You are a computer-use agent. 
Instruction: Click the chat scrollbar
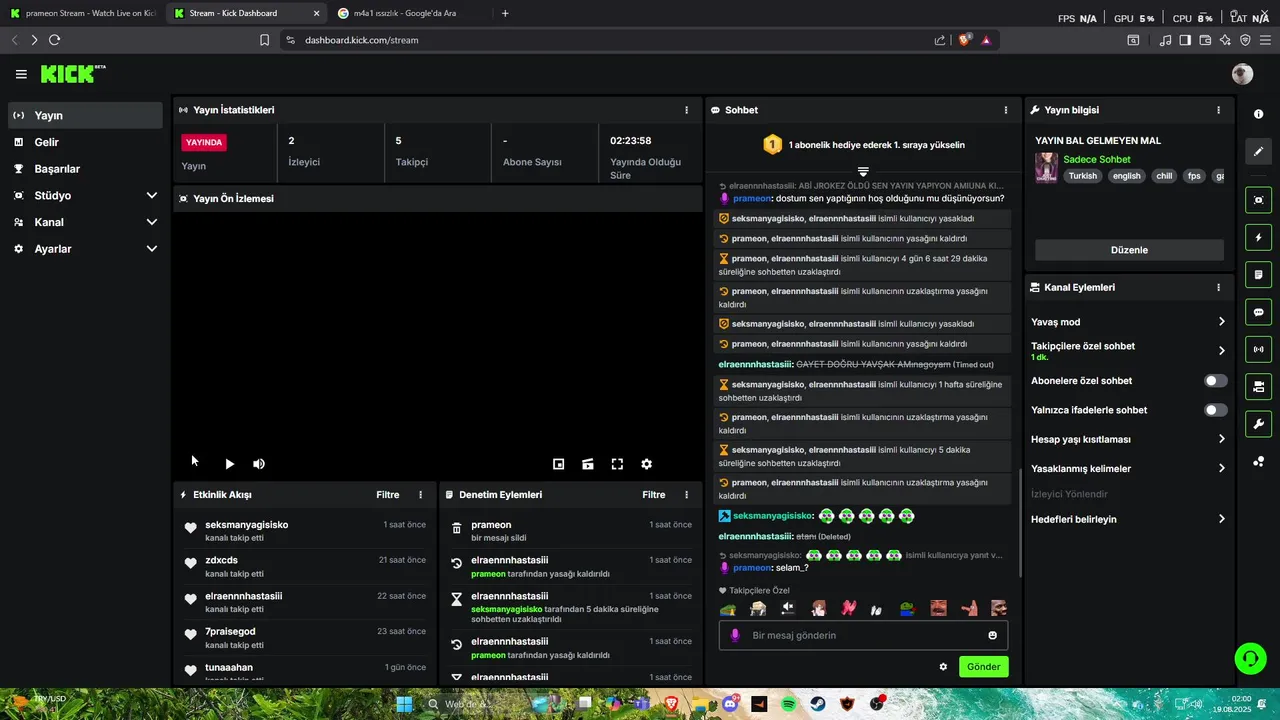(x=1020, y=522)
